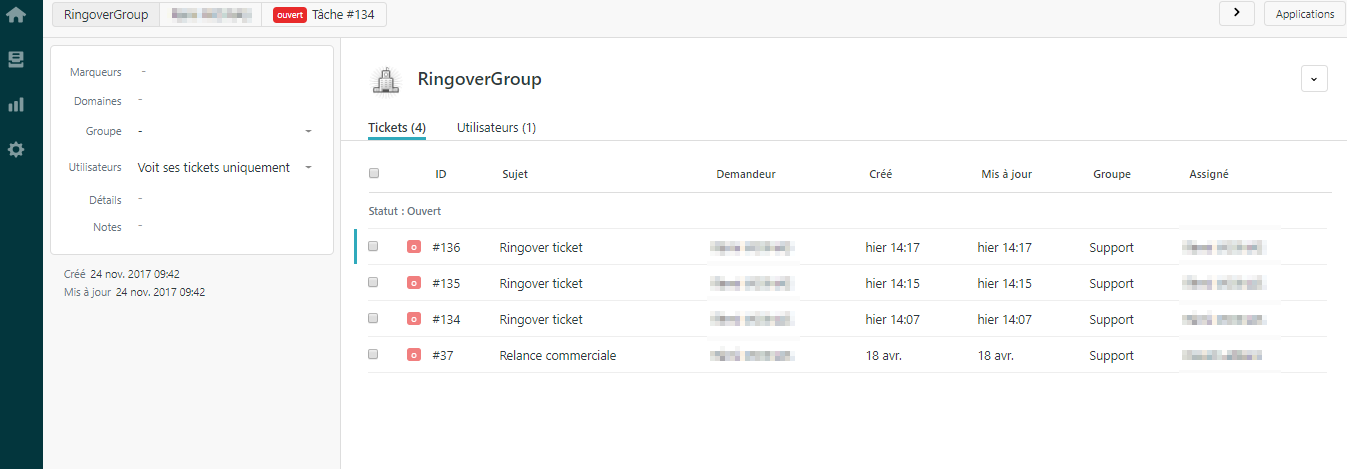Switch to the Tickets (4) tab

[397, 128]
